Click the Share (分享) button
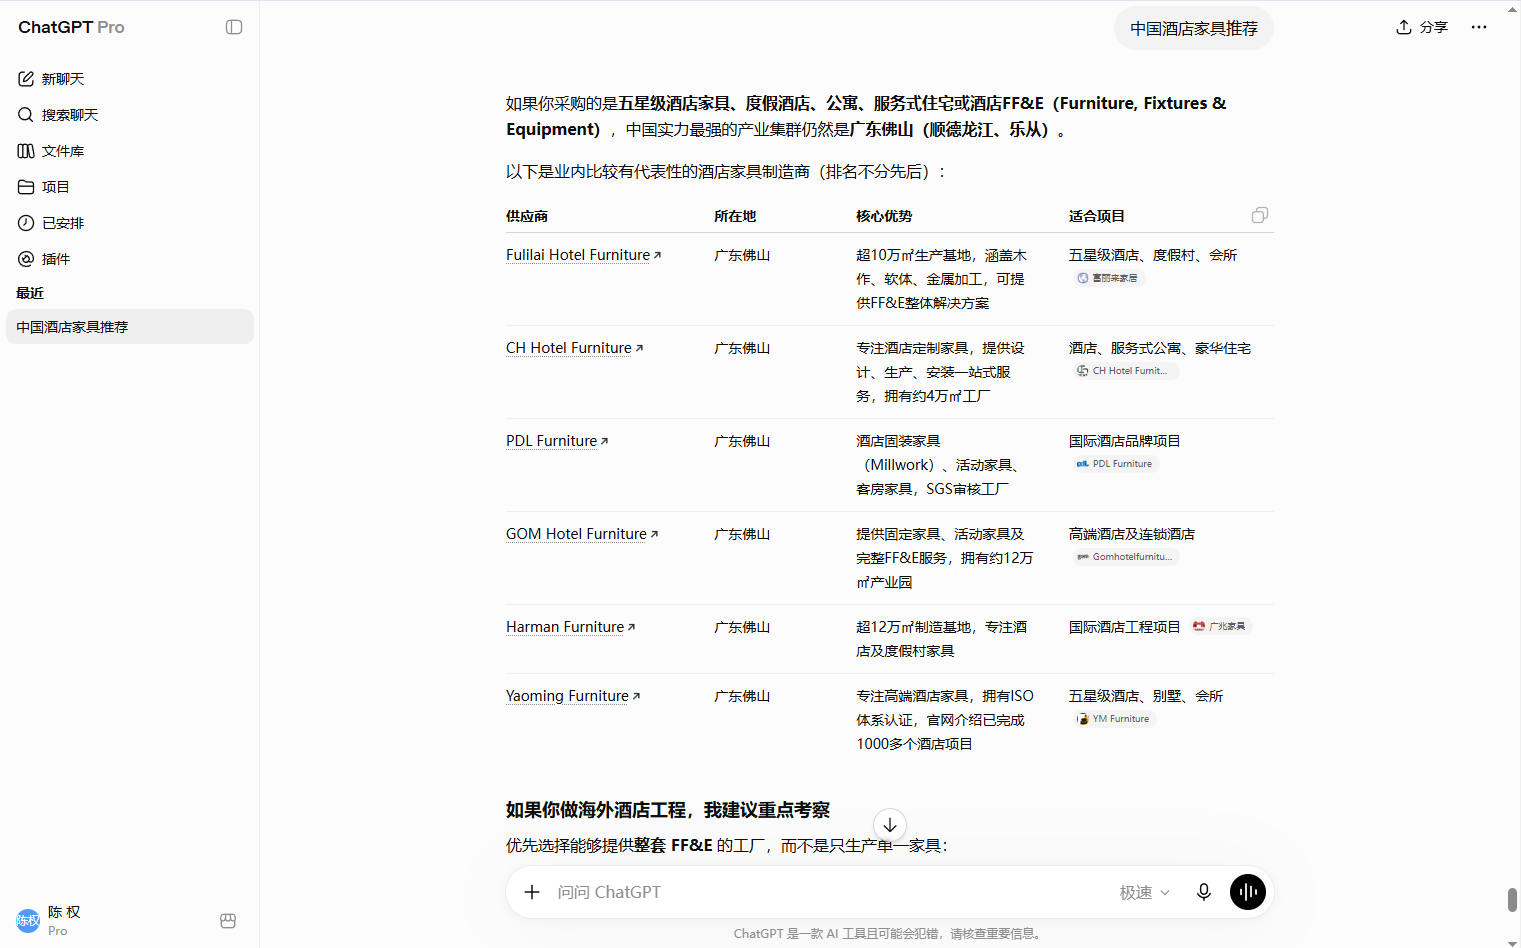The height and width of the screenshot is (948, 1521). pyautogui.click(x=1422, y=27)
